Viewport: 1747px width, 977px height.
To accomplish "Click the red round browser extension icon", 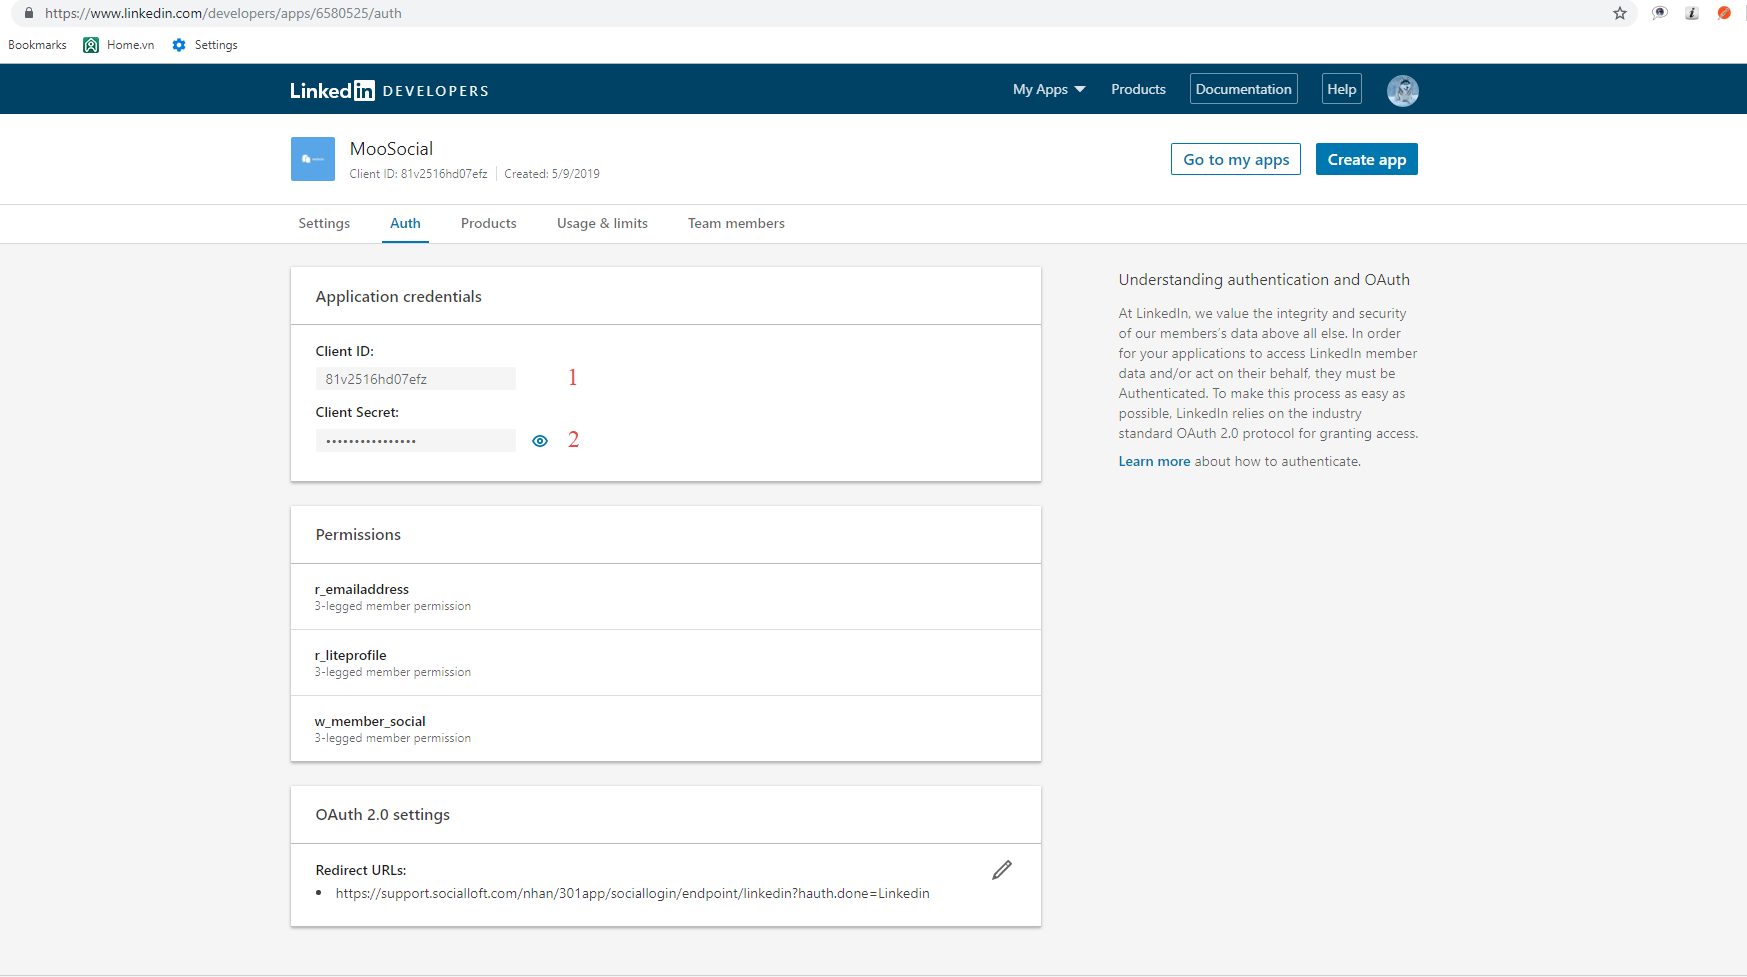I will (x=1724, y=13).
